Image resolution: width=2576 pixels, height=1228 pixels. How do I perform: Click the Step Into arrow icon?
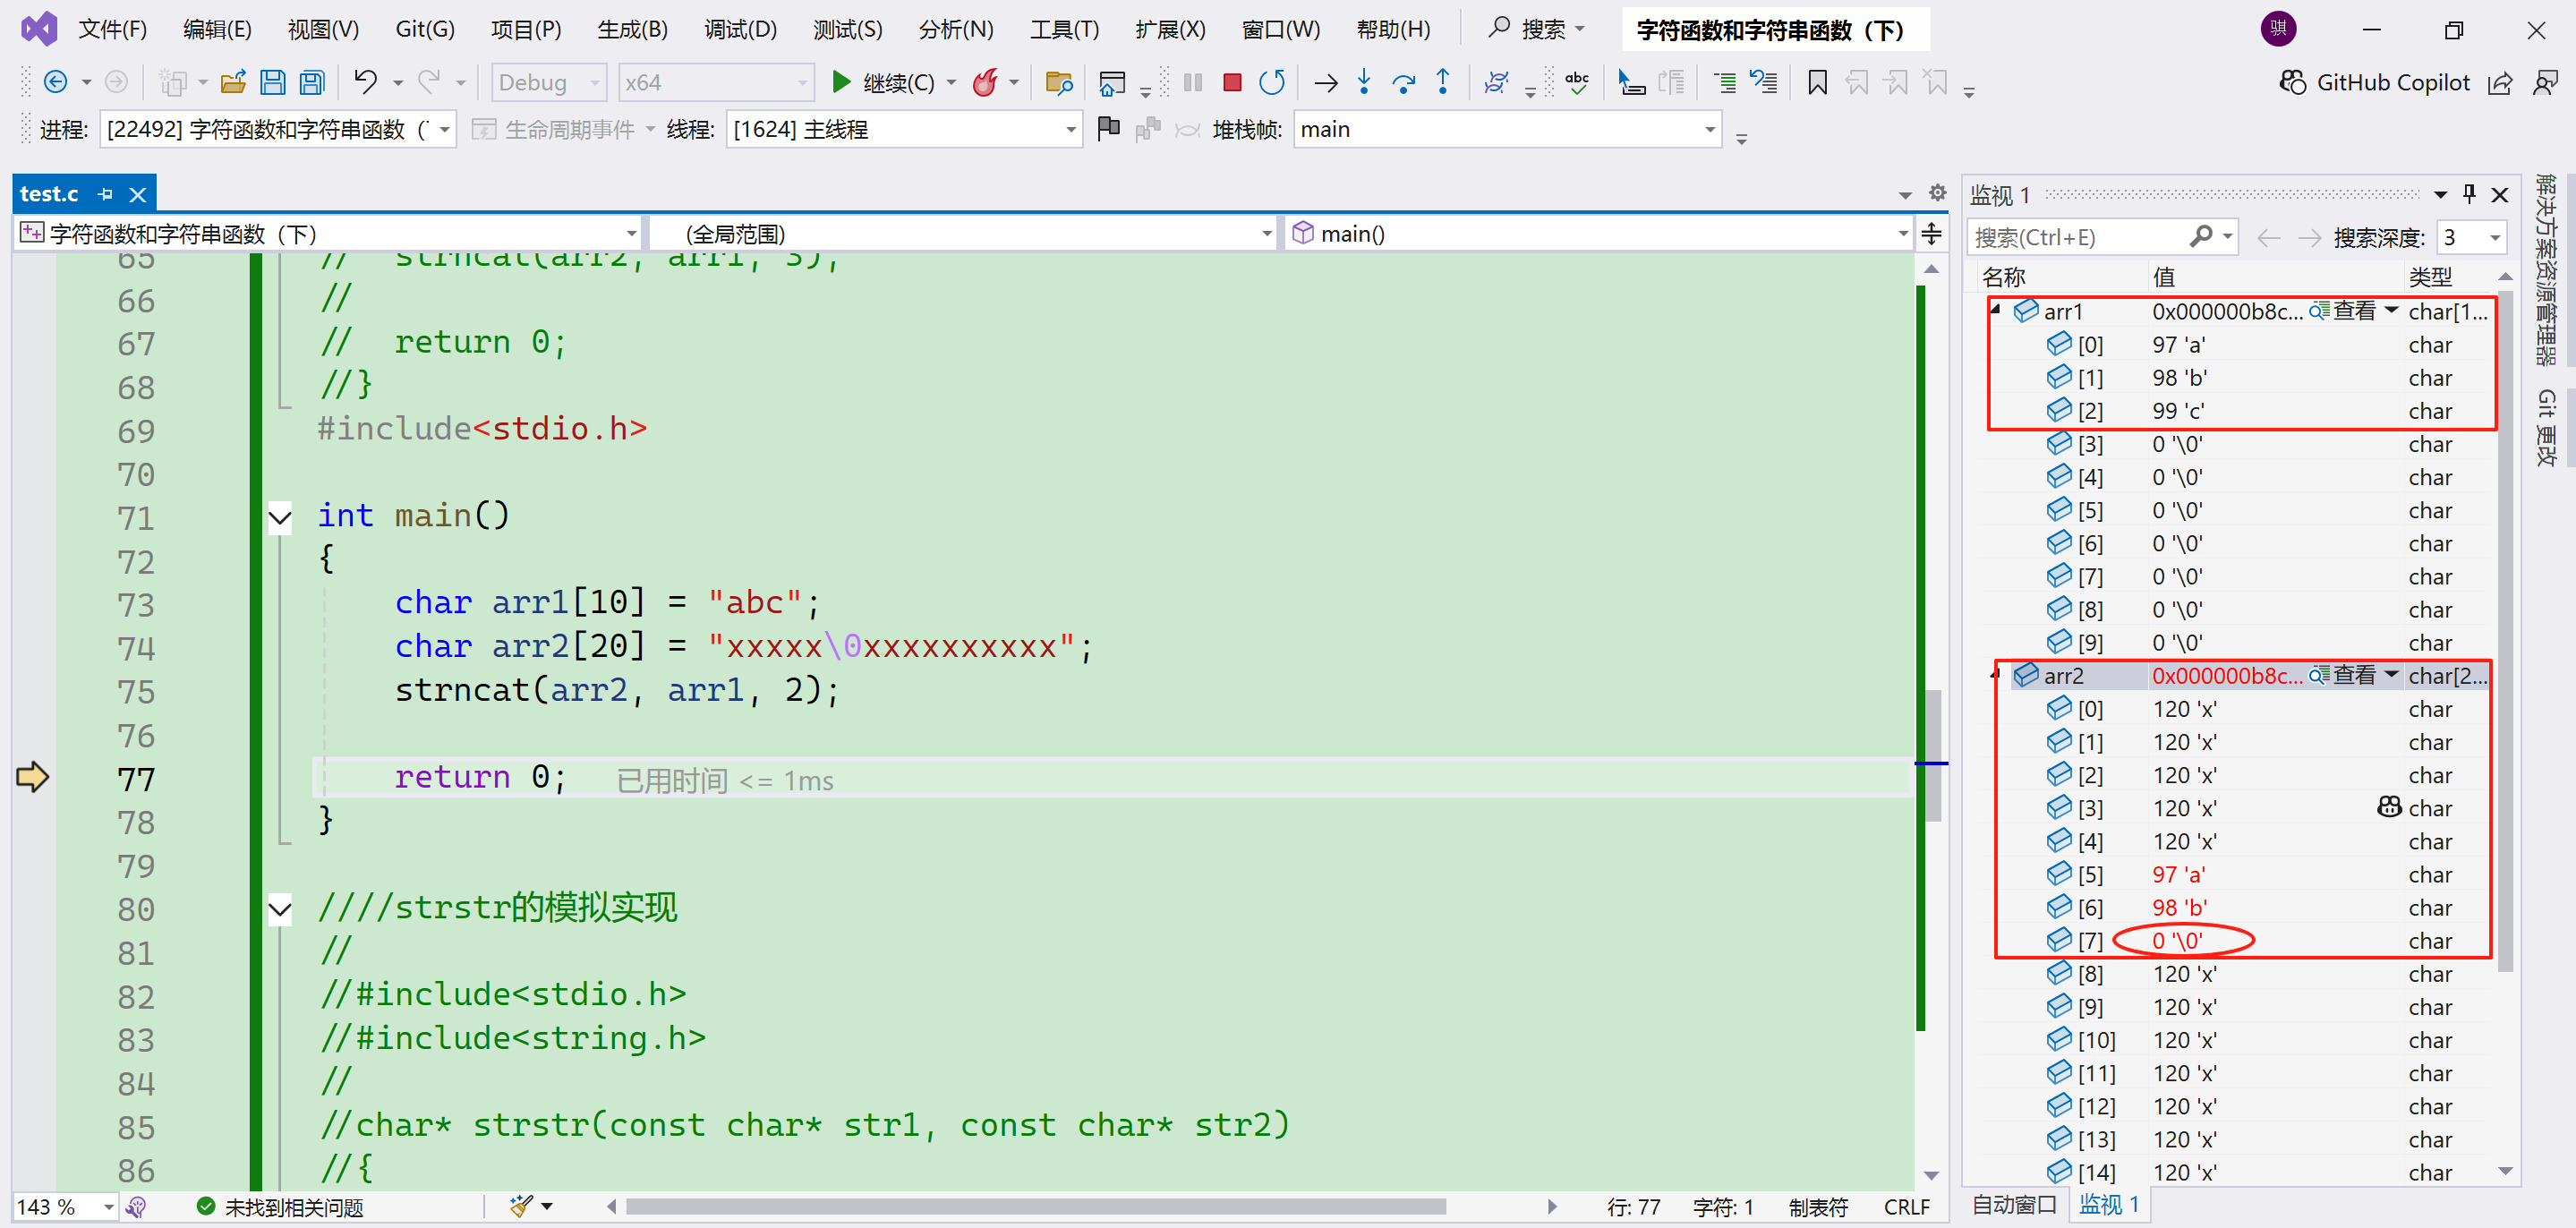pyautogui.click(x=1364, y=83)
